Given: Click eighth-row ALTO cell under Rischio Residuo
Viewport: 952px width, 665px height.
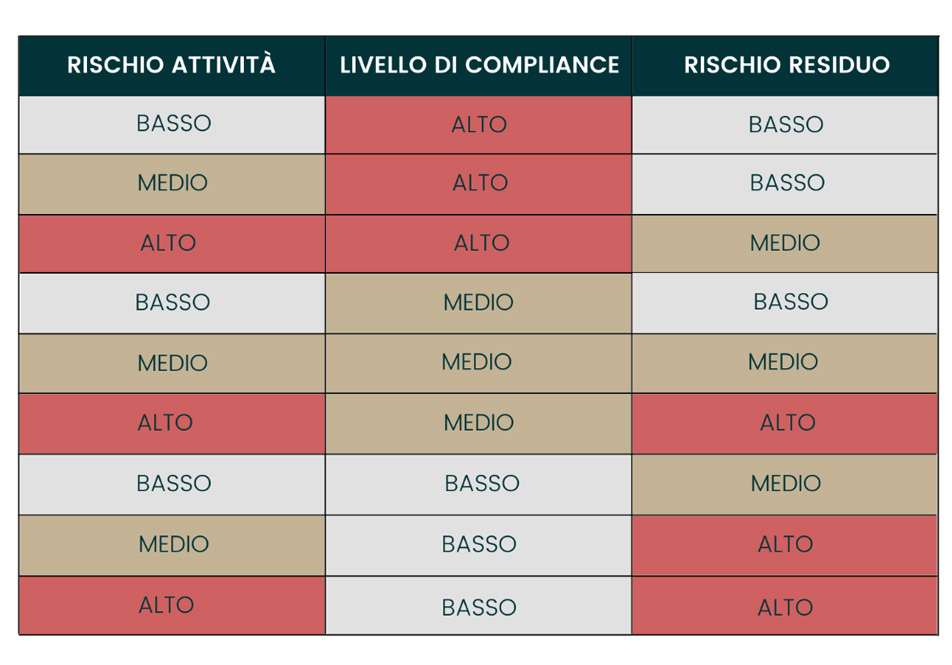Looking at the screenshot, I should pyautogui.click(x=786, y=545).
